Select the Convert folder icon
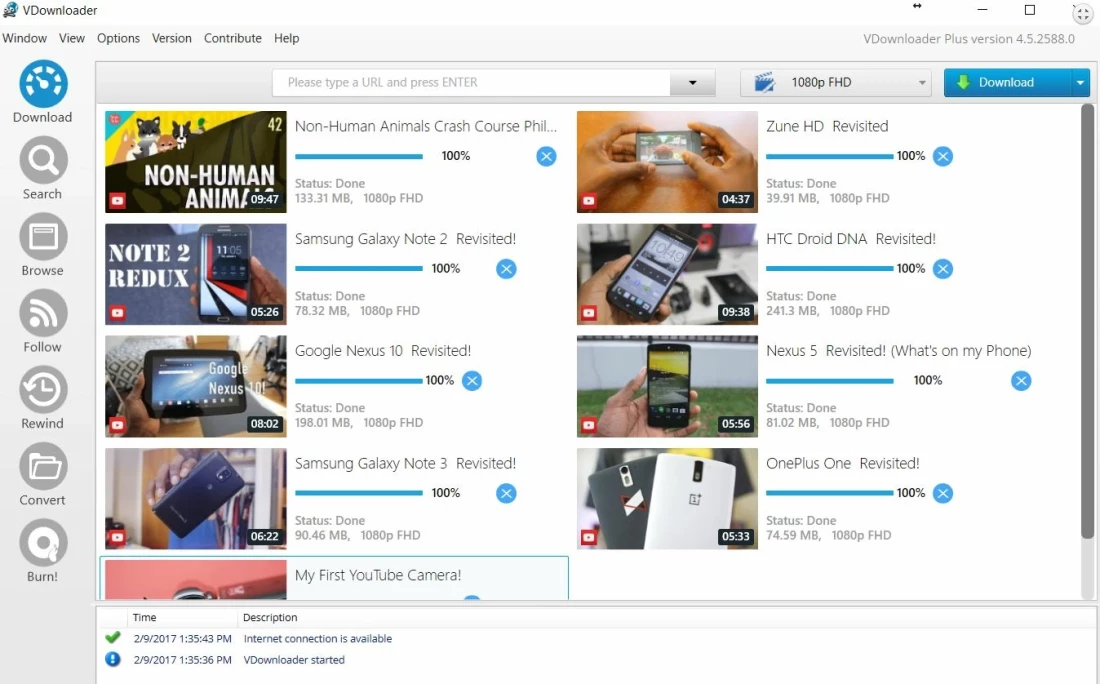Image resolution: width=1100 pixels, height=684 pixels. [x=43, y=467]
